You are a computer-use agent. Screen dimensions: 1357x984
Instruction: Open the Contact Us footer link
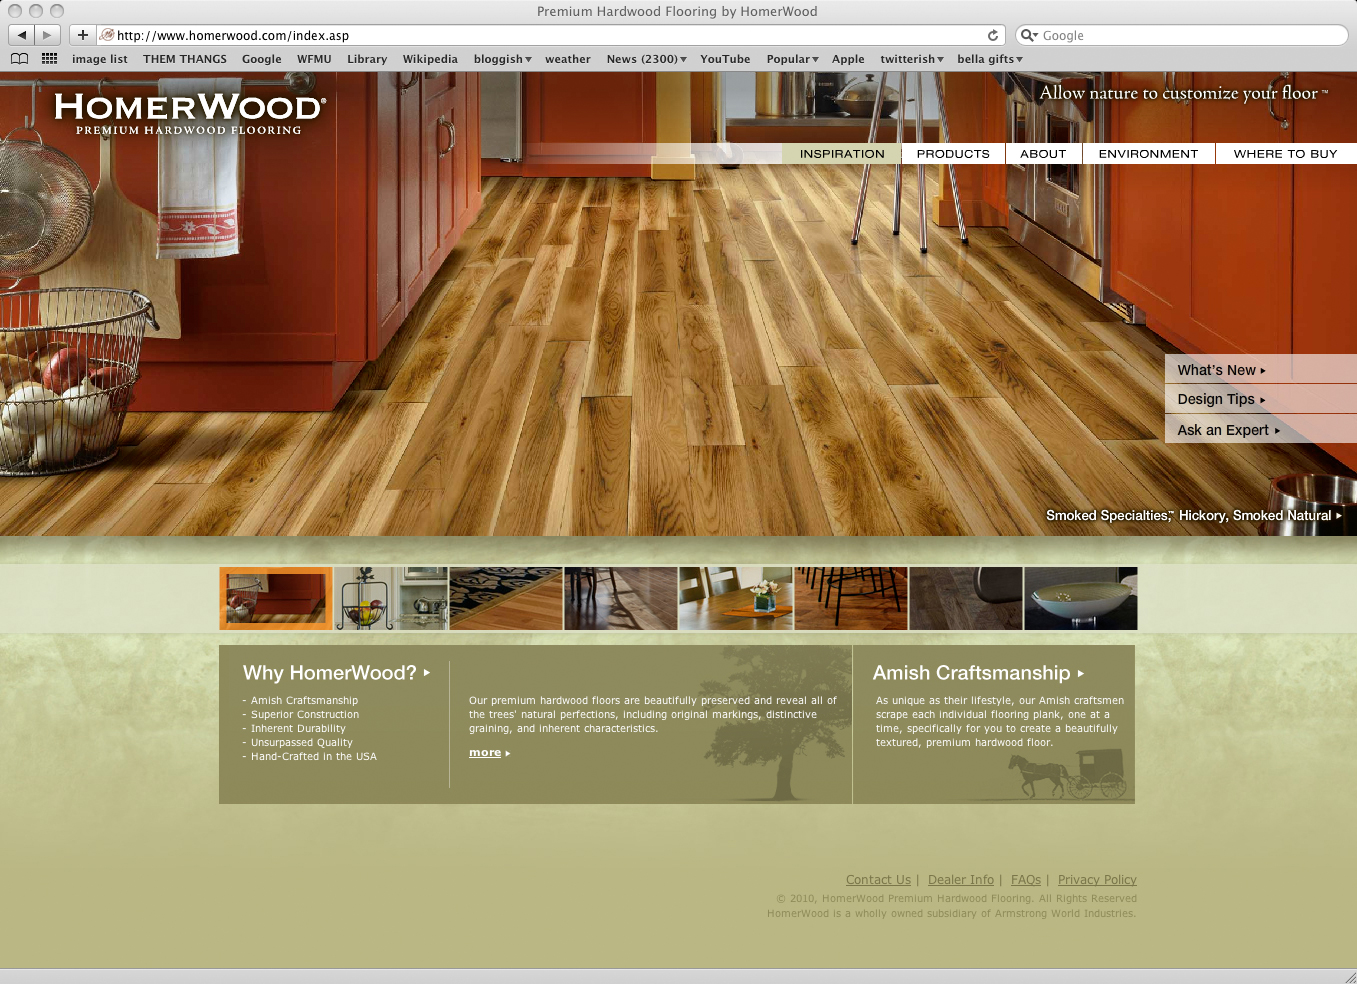click(x=878, y=880)
